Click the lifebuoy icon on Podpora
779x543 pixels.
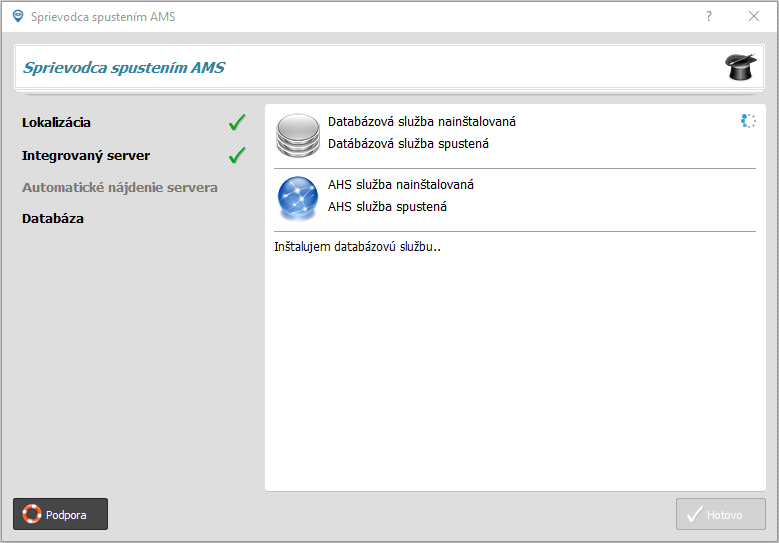tap(32, 514)
